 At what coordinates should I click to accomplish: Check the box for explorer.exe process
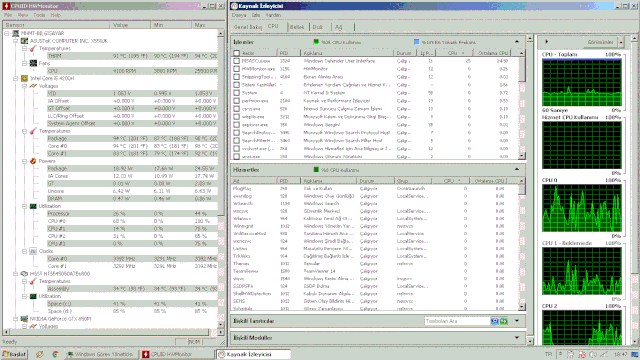tap(236, 125)
